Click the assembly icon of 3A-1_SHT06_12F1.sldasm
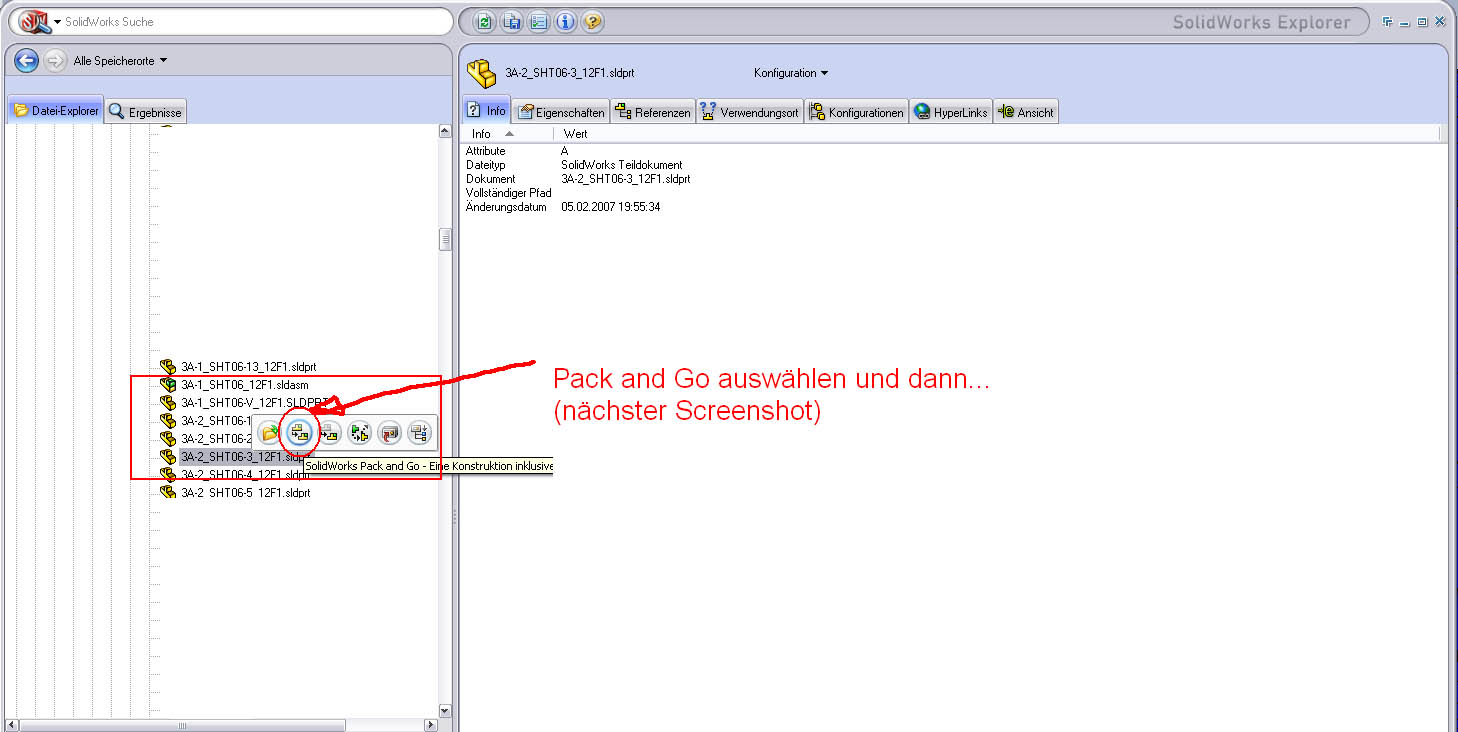Screen dimensions: 1458x732 click(168, 384)
